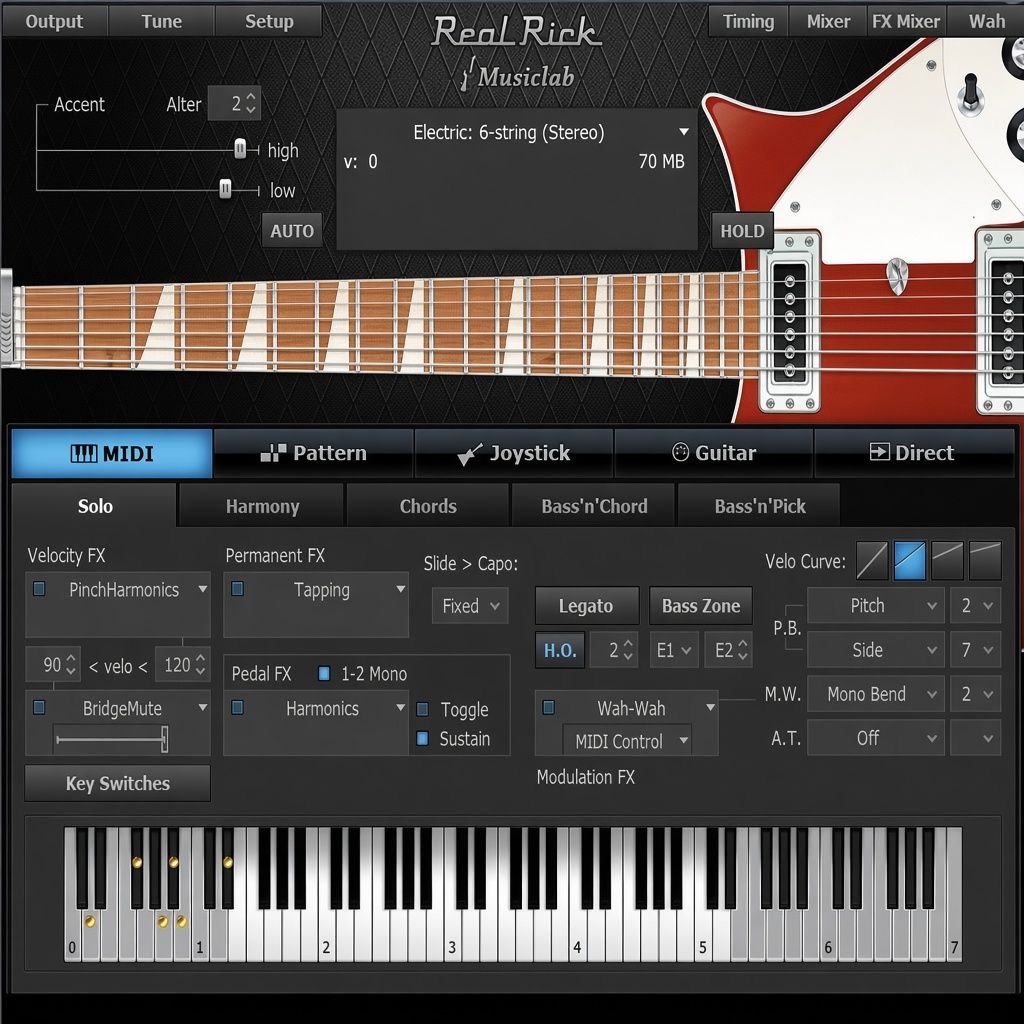
Task: Click the E2 bass zone stepper
Action: (743, 650)
